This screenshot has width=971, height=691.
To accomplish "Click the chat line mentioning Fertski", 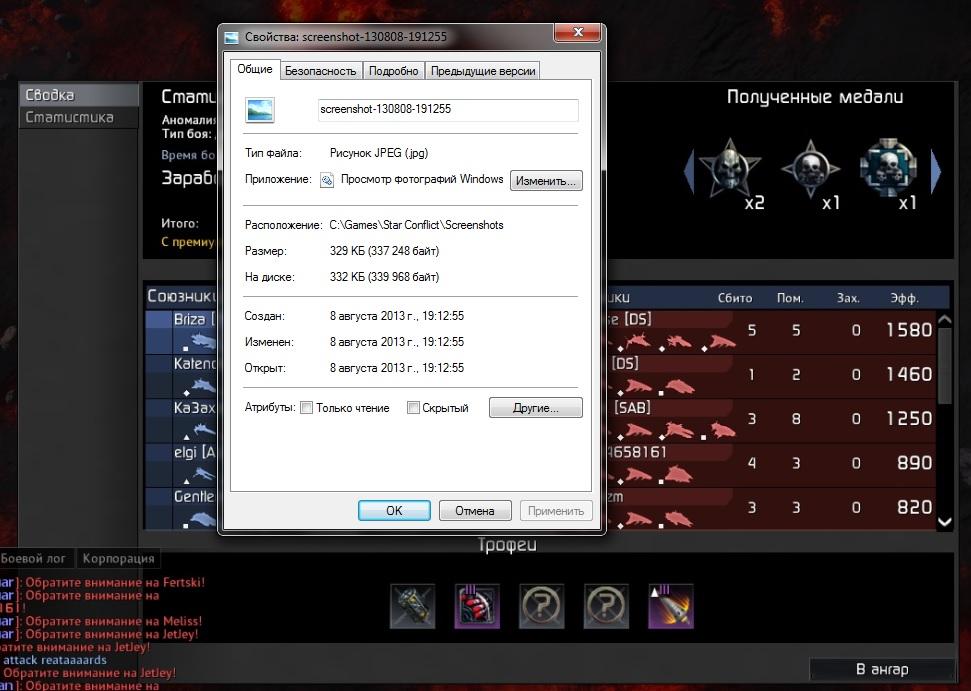I will tap(103, 582).
